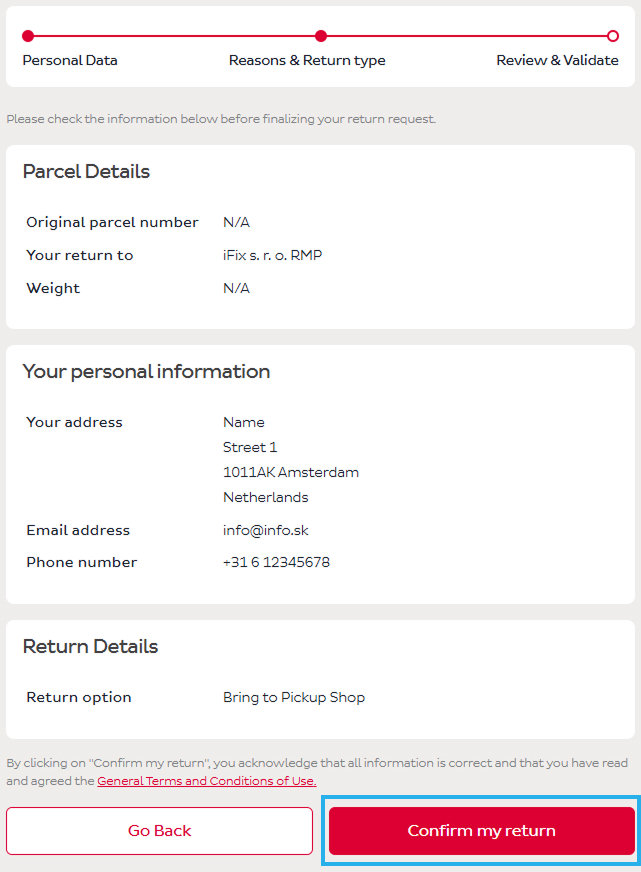The image size is (641, 872).
Task: Click the iFix s. r. o. RMP return destination
Action: pos(272,255)
